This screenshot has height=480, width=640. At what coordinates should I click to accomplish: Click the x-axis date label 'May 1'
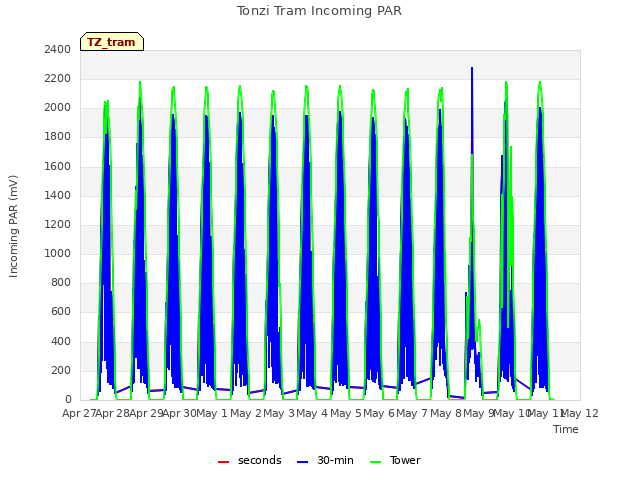point(212,413)
